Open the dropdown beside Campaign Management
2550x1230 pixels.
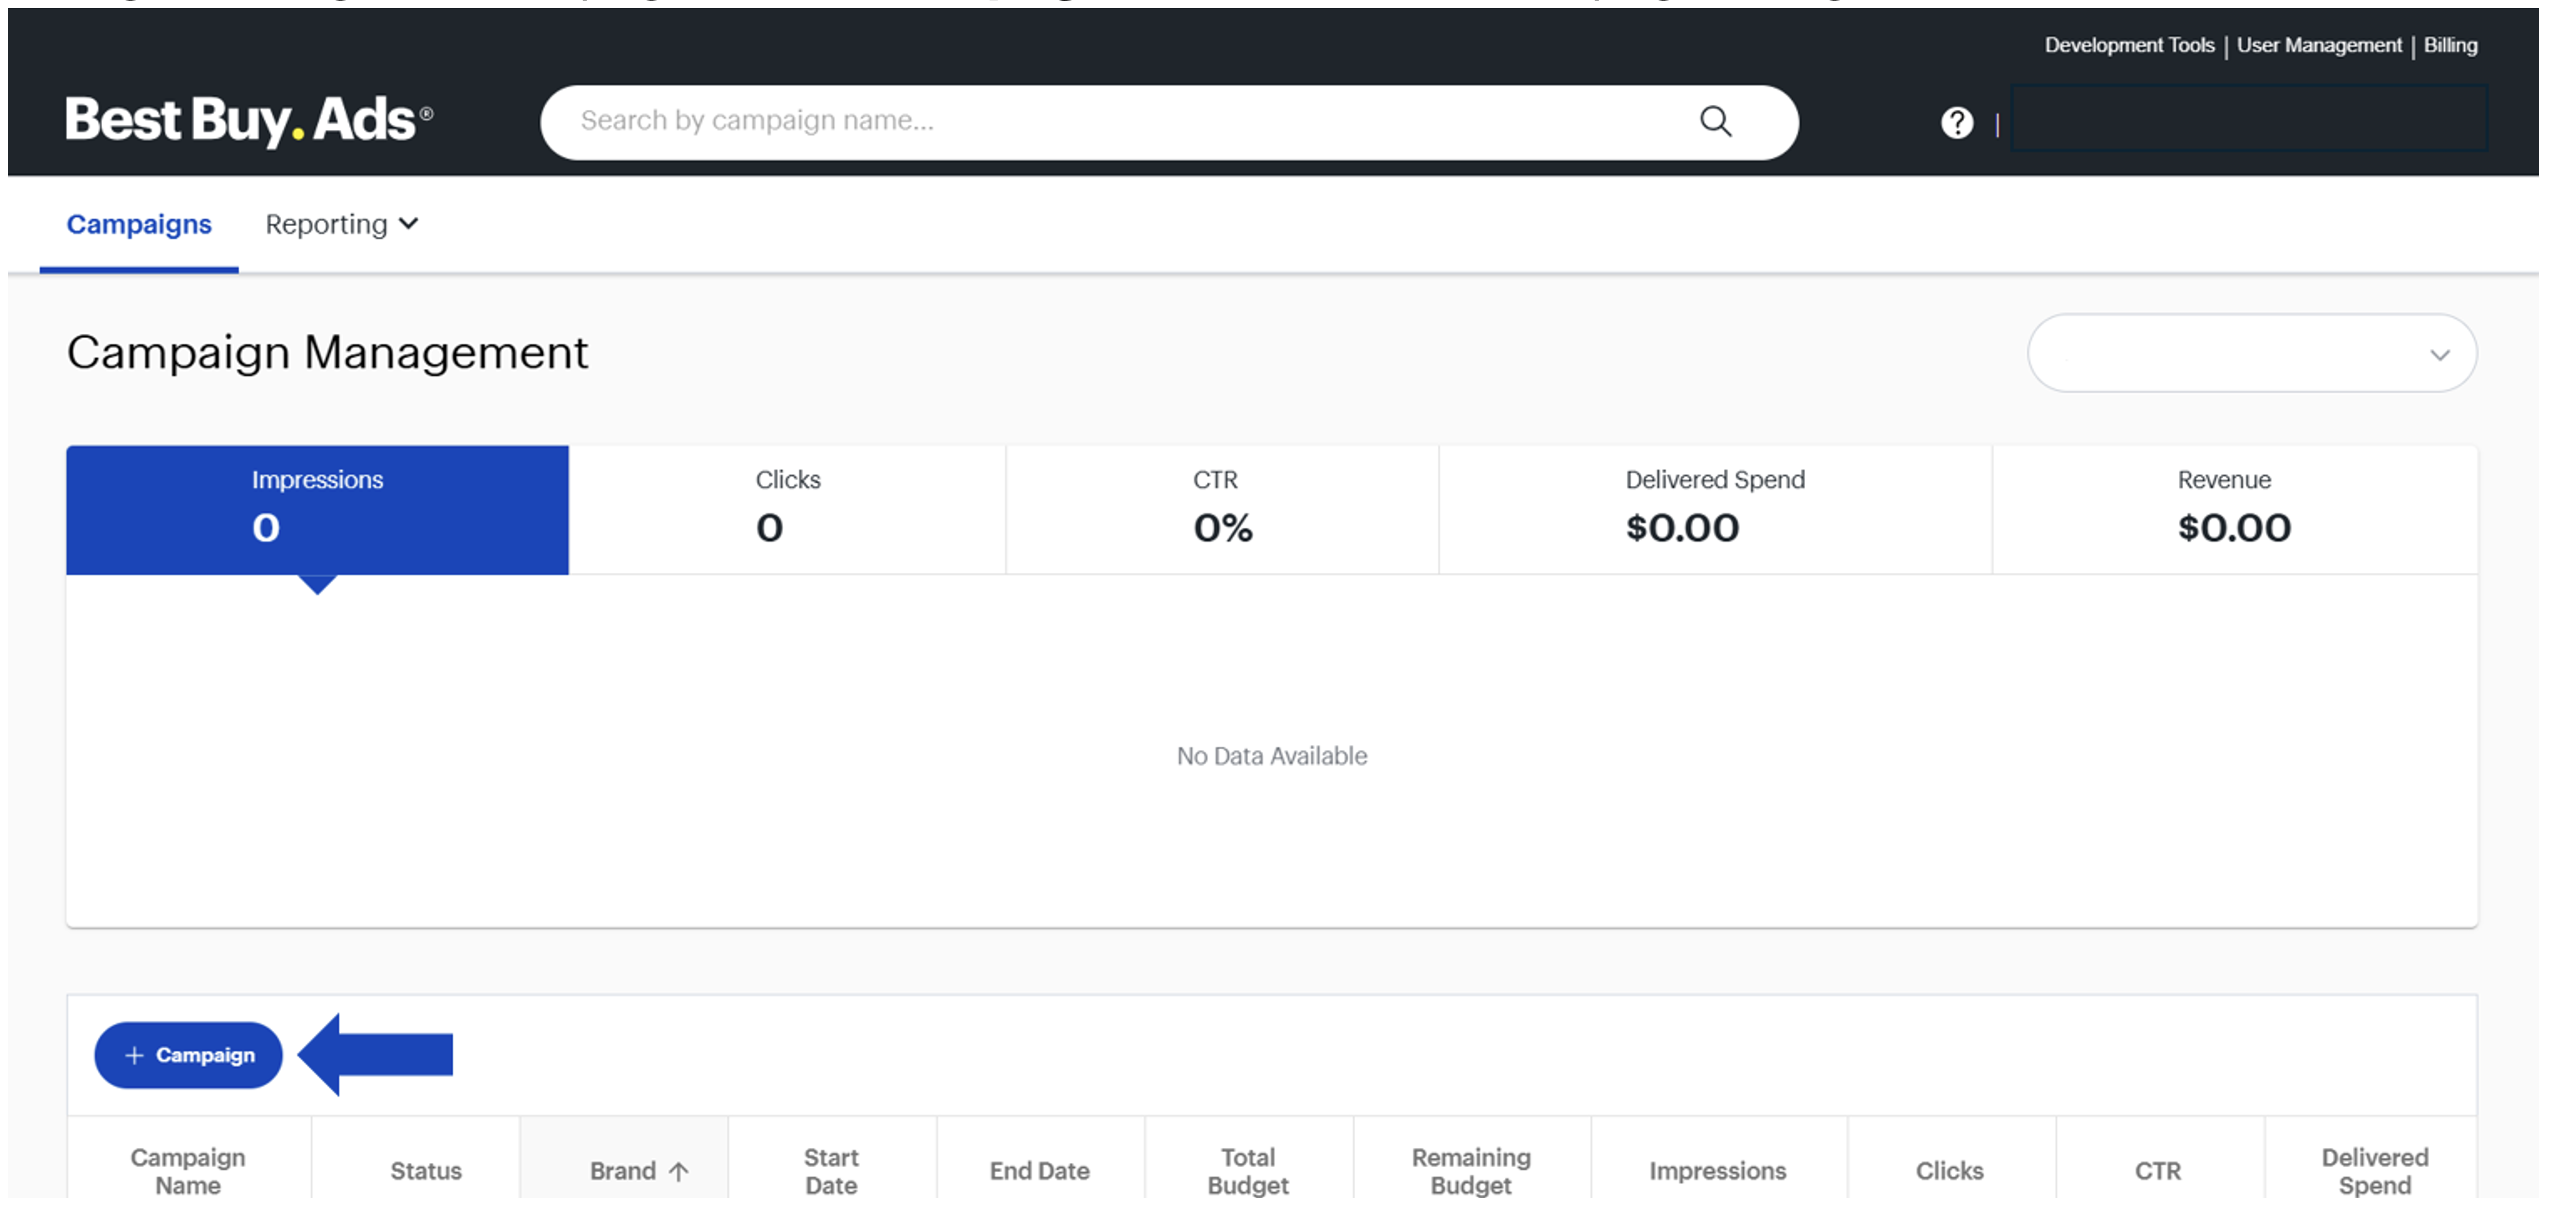click(2250, 354)
